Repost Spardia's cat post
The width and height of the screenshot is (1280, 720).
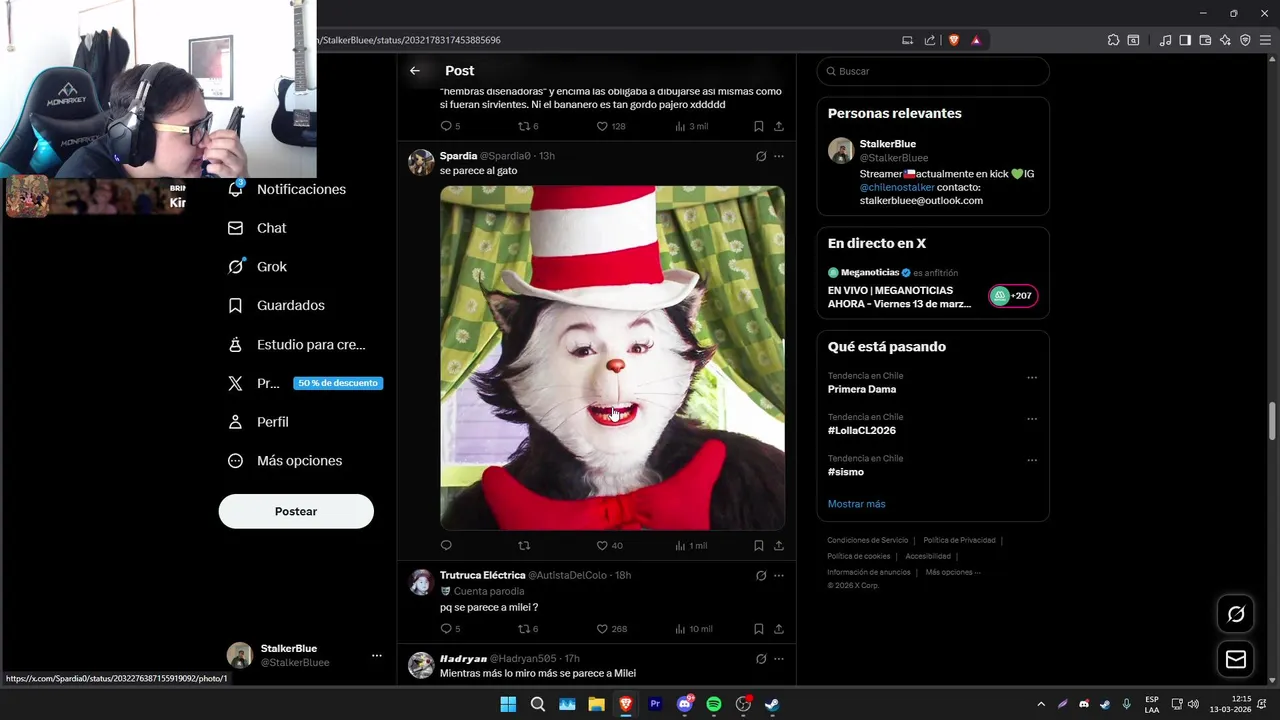point(524,545)
